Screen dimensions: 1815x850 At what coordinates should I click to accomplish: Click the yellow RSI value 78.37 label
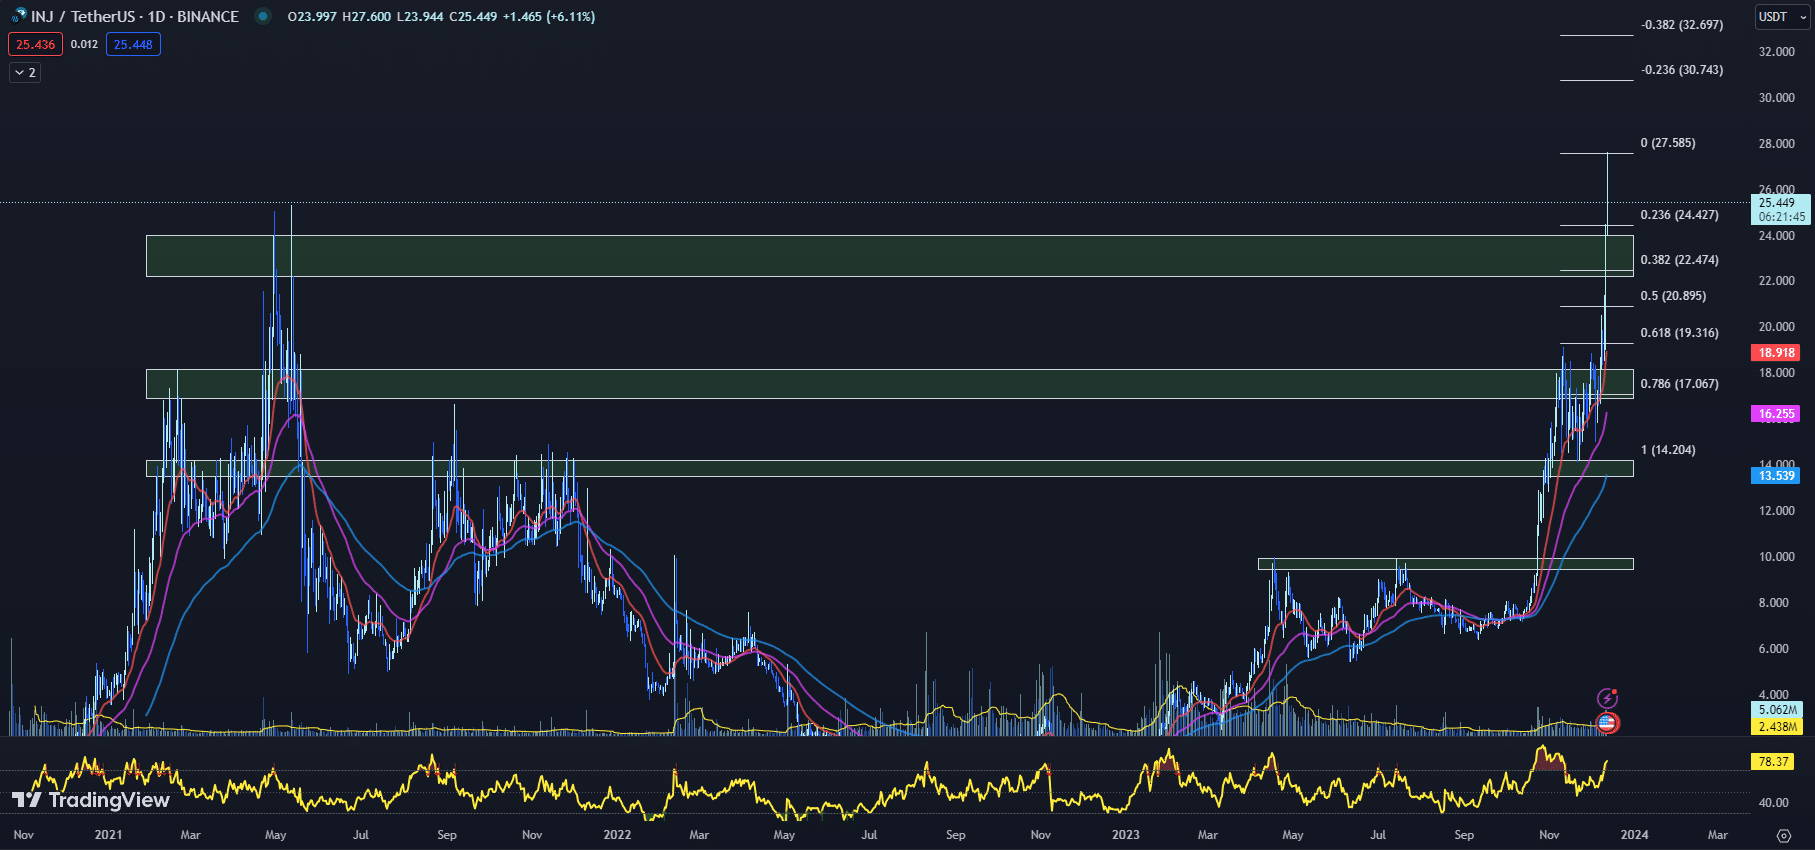[1773, 762]
